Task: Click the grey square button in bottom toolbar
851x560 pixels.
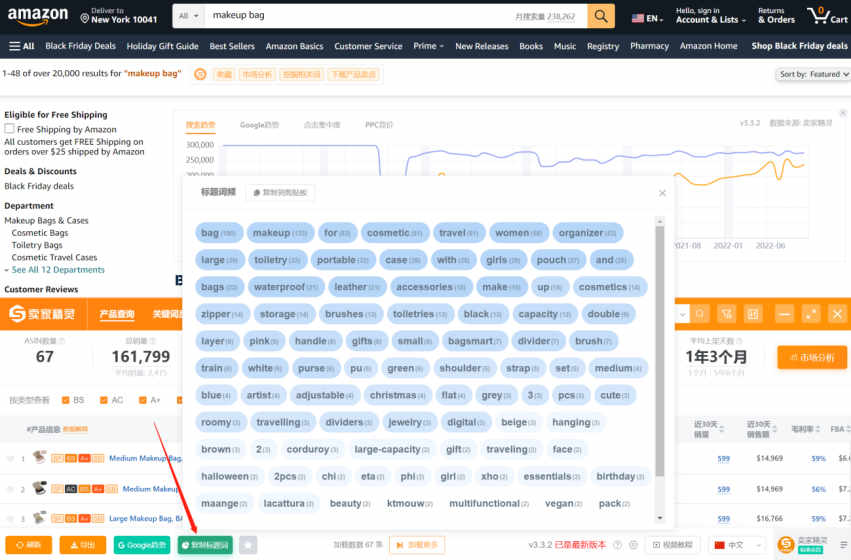Action: pos(248,545)
